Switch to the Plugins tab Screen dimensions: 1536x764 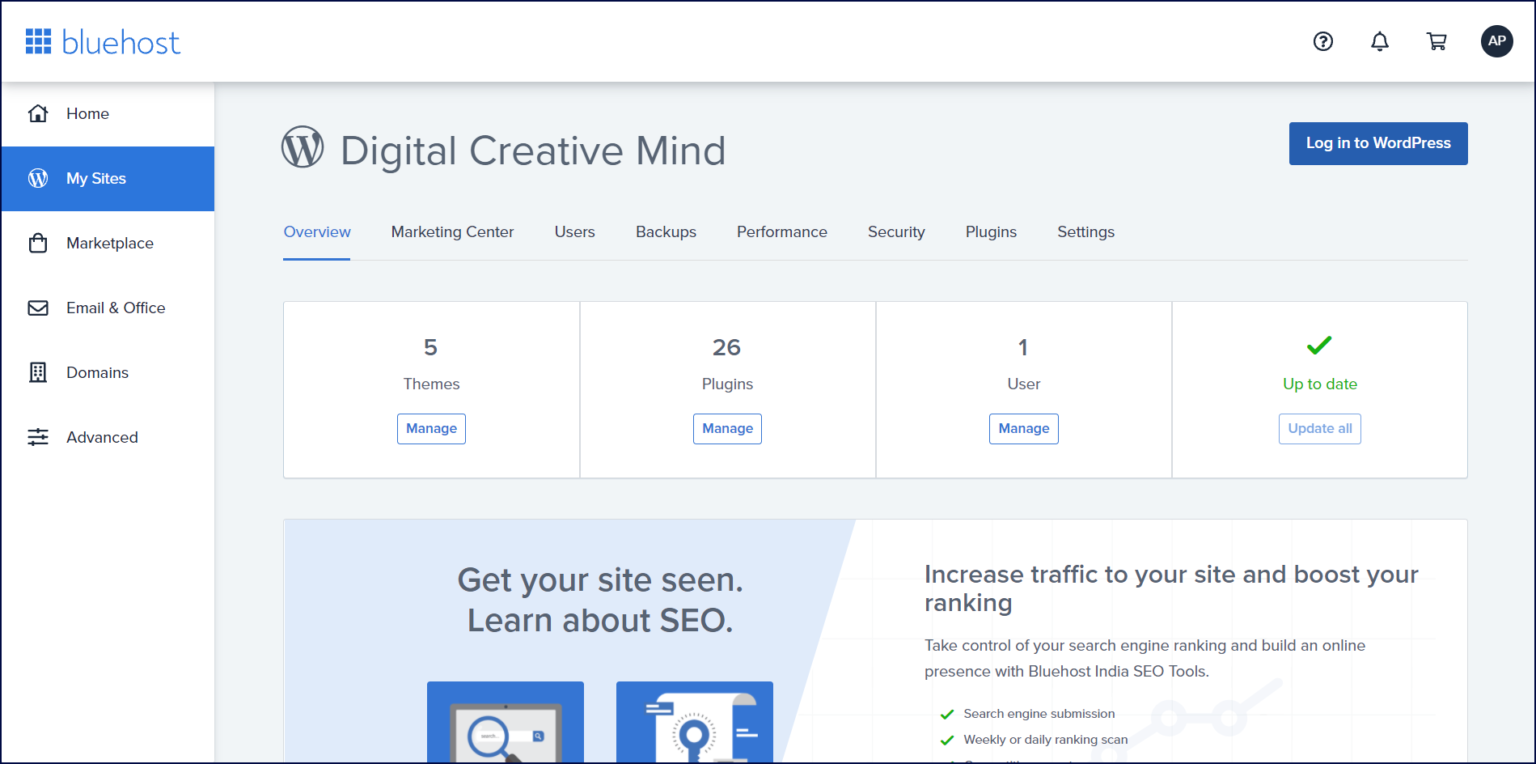[991, 232]
